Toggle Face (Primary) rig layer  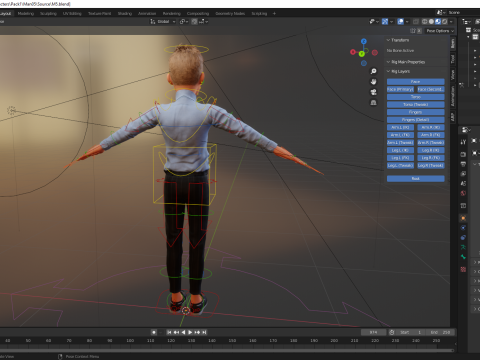click(400, 89)
